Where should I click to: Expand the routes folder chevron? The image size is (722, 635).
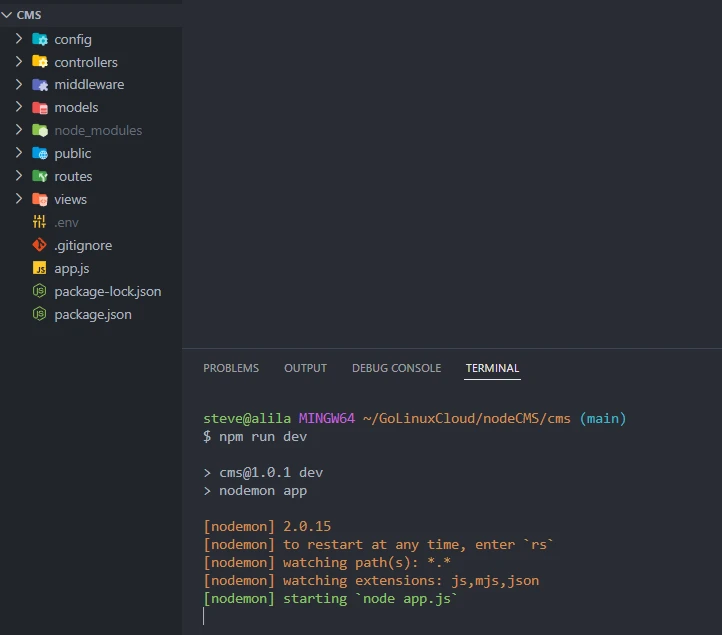click(19, 177)
